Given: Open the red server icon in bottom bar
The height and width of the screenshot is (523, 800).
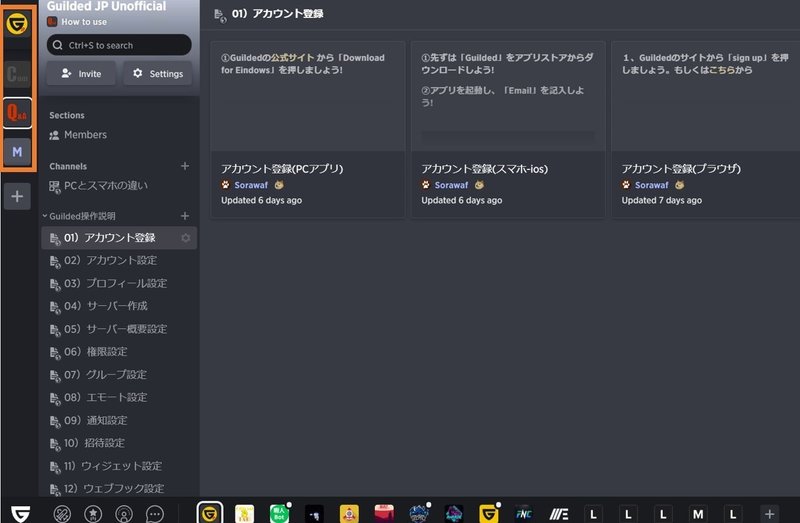Looking at the screenshot, I should click(384, 513).
